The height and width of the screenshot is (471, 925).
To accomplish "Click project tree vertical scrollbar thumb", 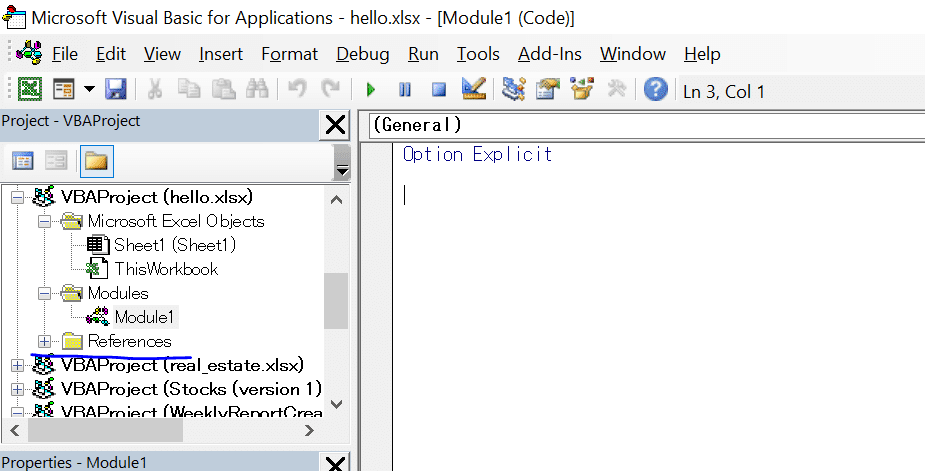I will [337, 300].
